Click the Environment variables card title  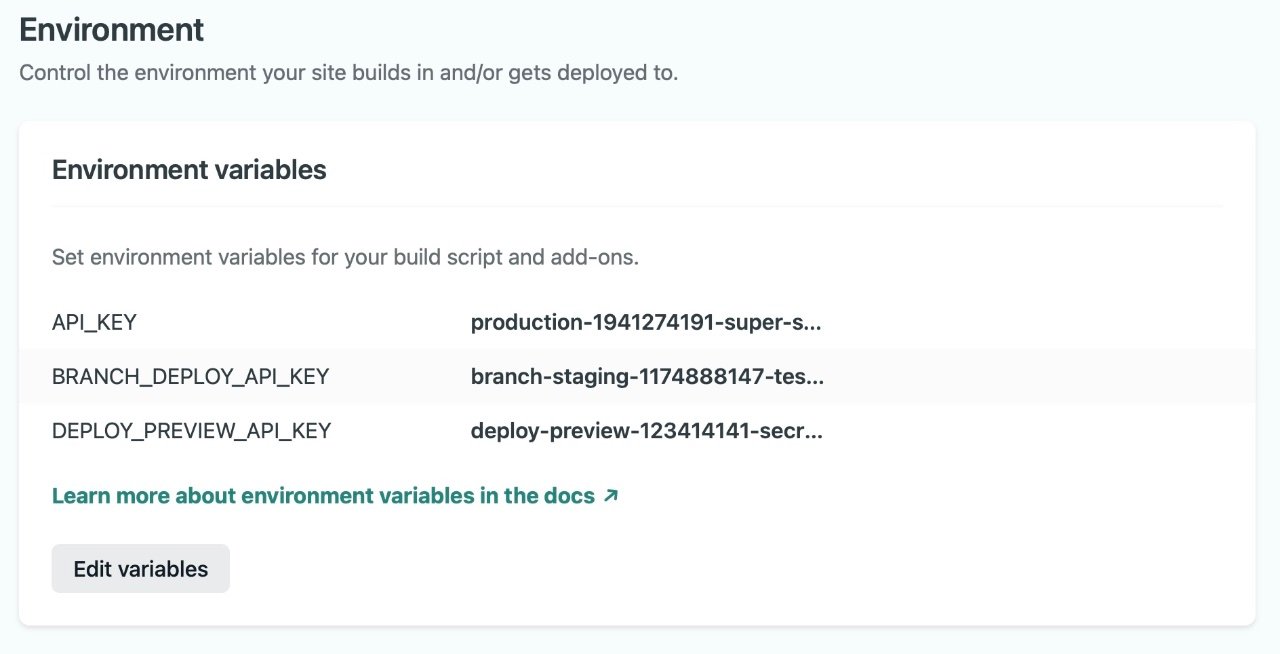tap(189, 170)
